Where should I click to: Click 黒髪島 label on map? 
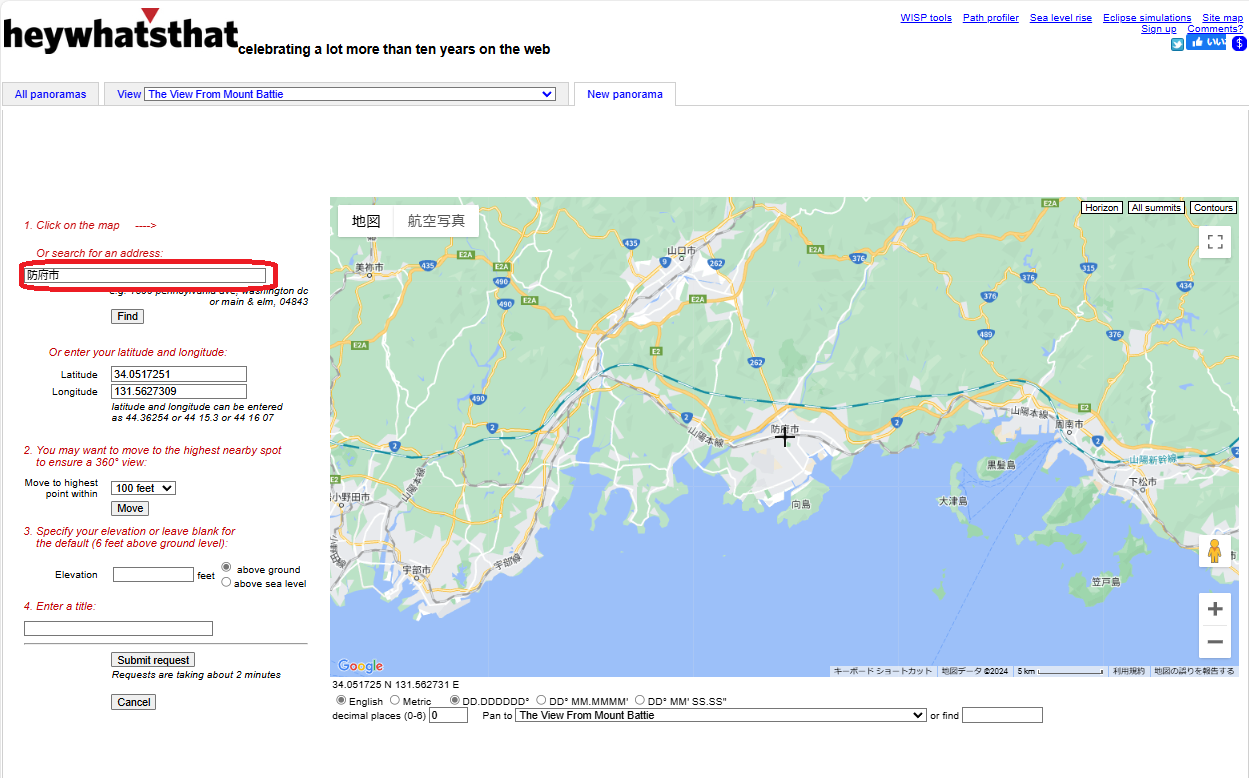pos(1001,465)
